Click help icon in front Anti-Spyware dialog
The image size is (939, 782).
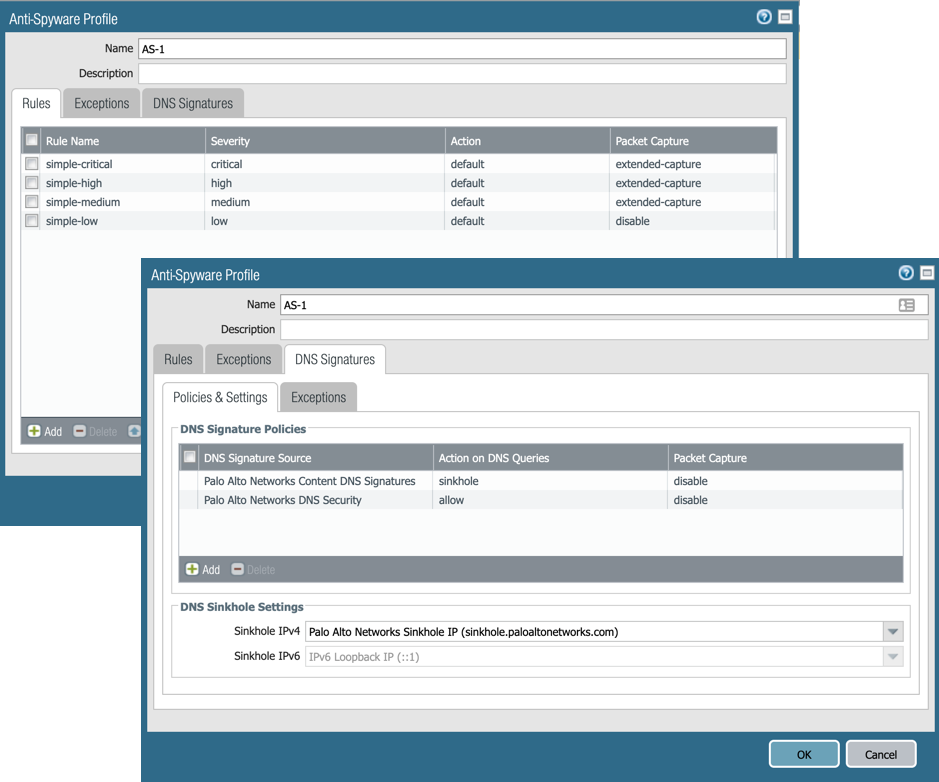click(906, 273)
